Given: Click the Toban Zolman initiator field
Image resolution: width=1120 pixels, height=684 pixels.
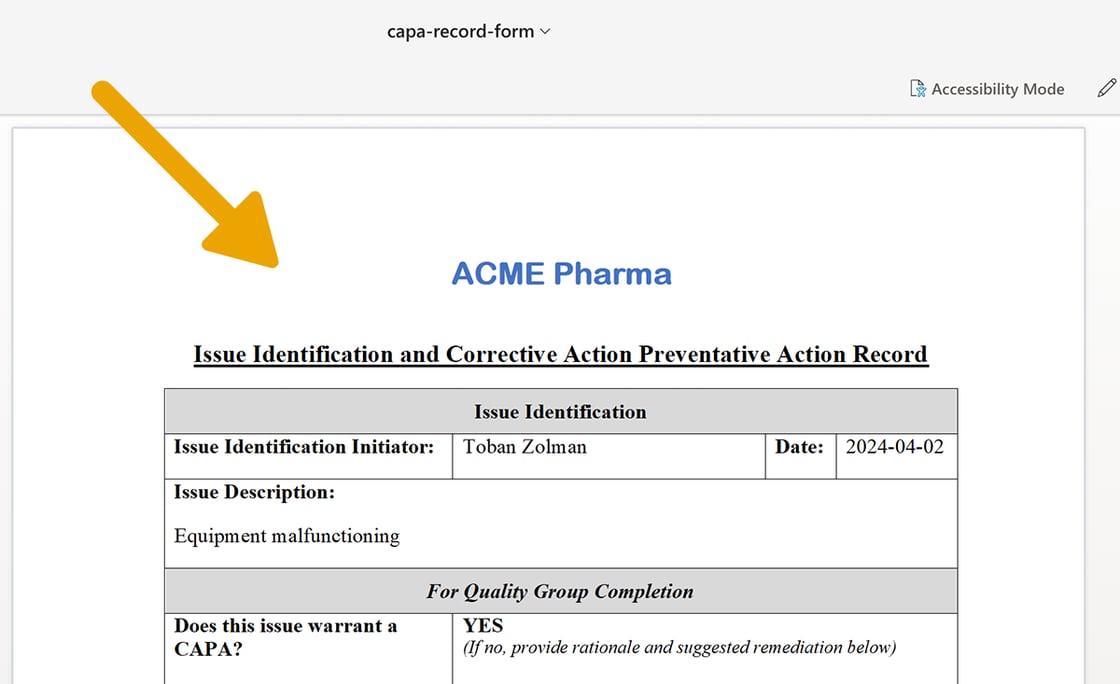Looking at the screenshot, I should (525, 447).
